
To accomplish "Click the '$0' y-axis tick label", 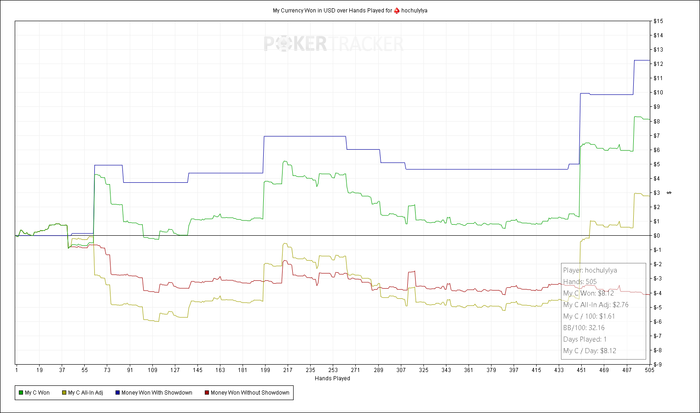I will click(657, 236).
